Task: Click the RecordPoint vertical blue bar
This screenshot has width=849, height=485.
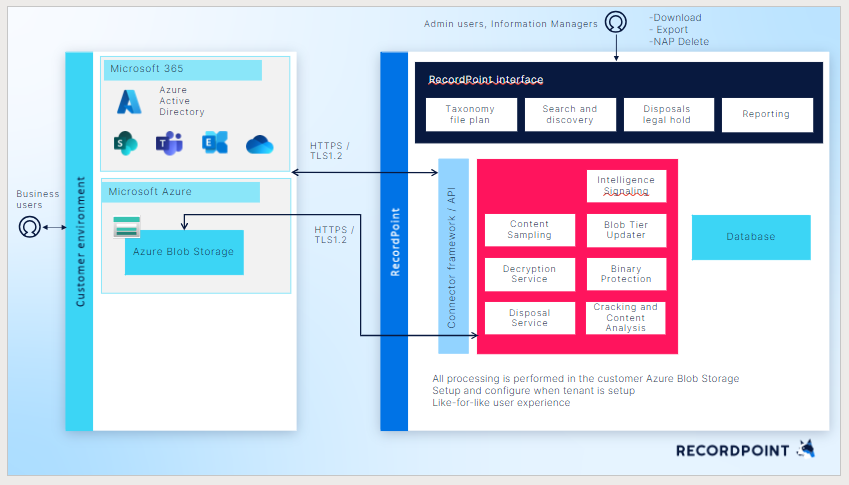Action: 394,241
